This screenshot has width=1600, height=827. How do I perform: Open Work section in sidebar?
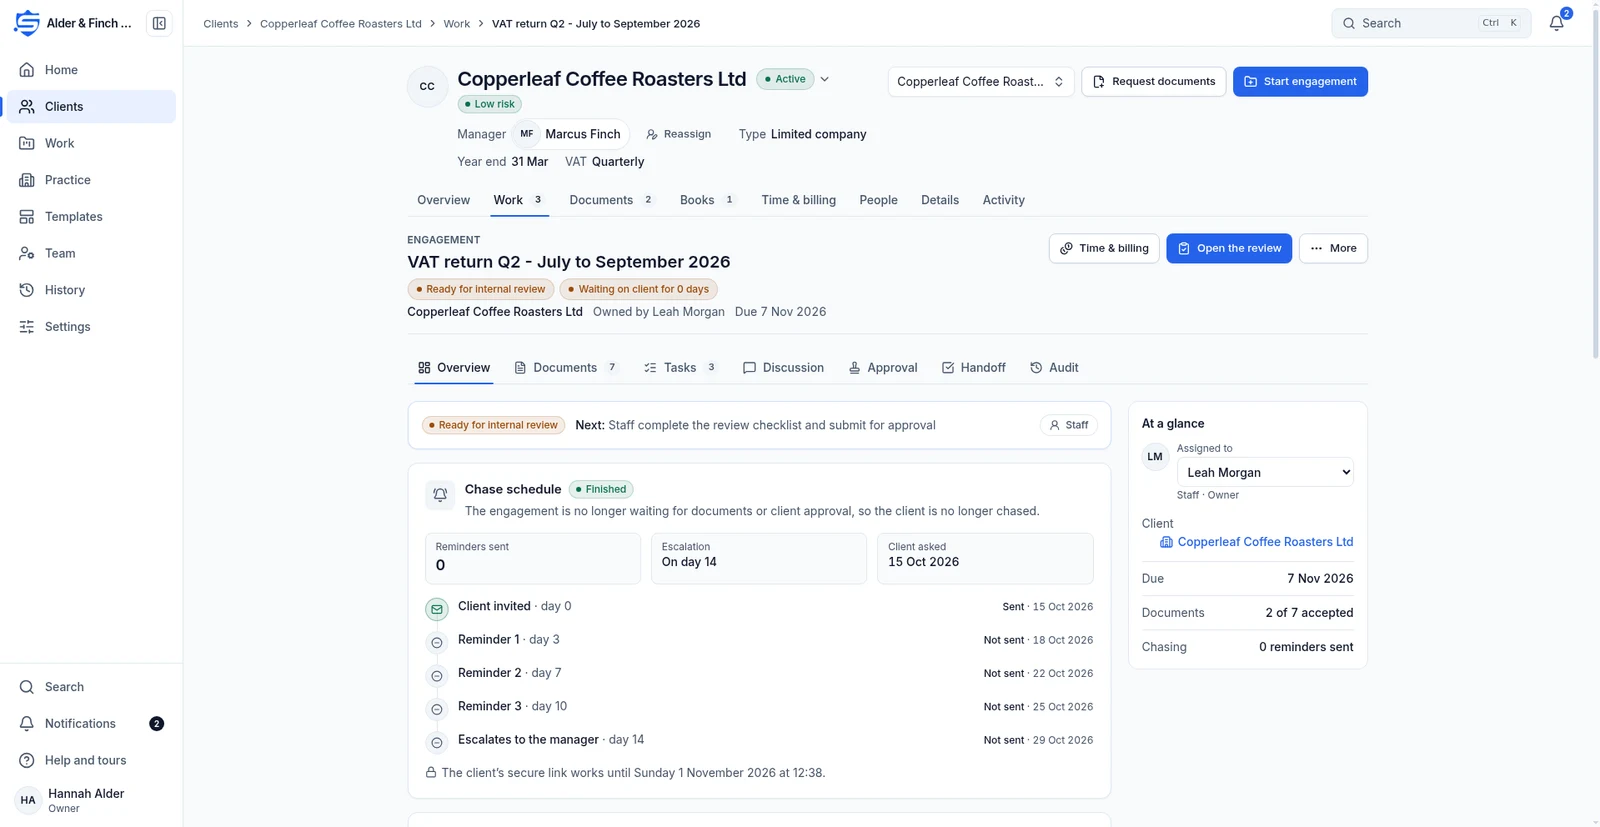pyautogui.click(x=91, y=143)
